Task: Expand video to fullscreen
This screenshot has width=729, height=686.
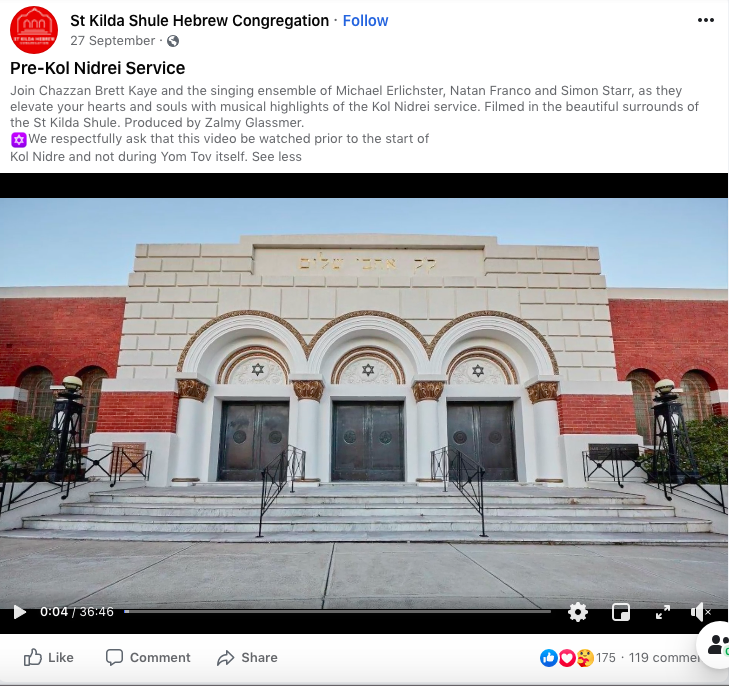Action: click(x=663, y=612)
